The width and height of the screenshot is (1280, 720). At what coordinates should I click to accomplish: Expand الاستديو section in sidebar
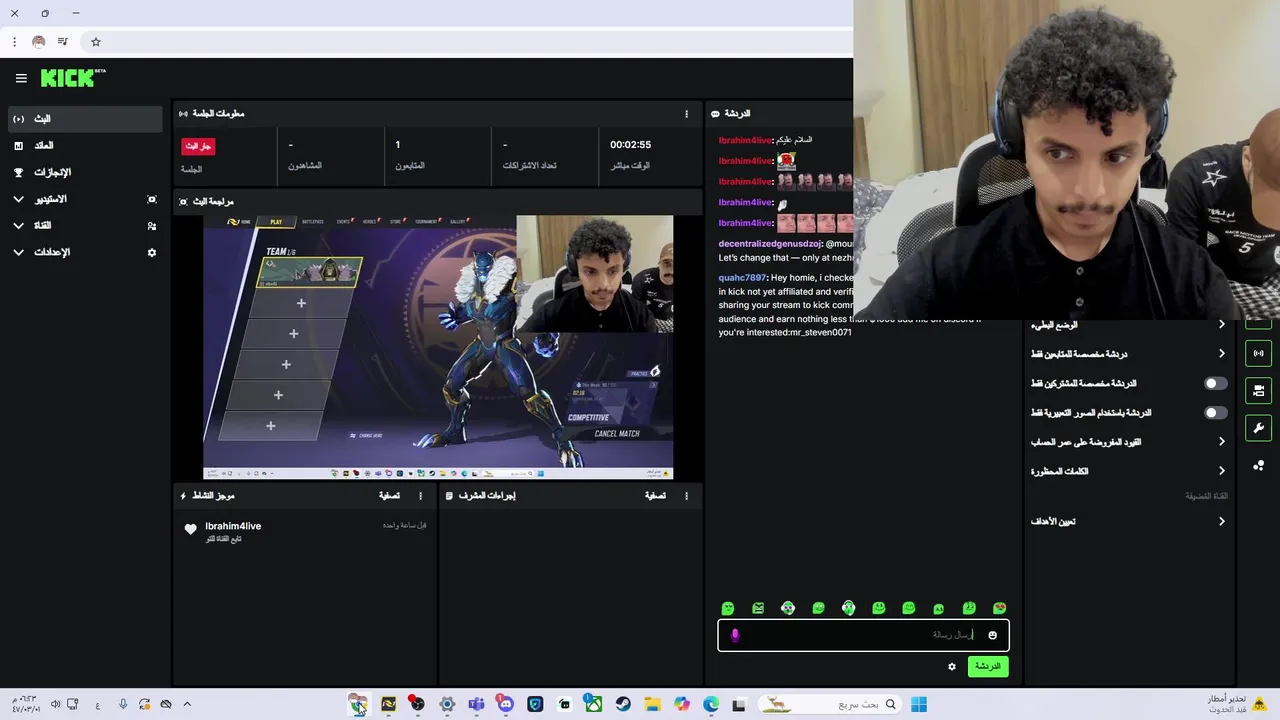pos(18,199)
